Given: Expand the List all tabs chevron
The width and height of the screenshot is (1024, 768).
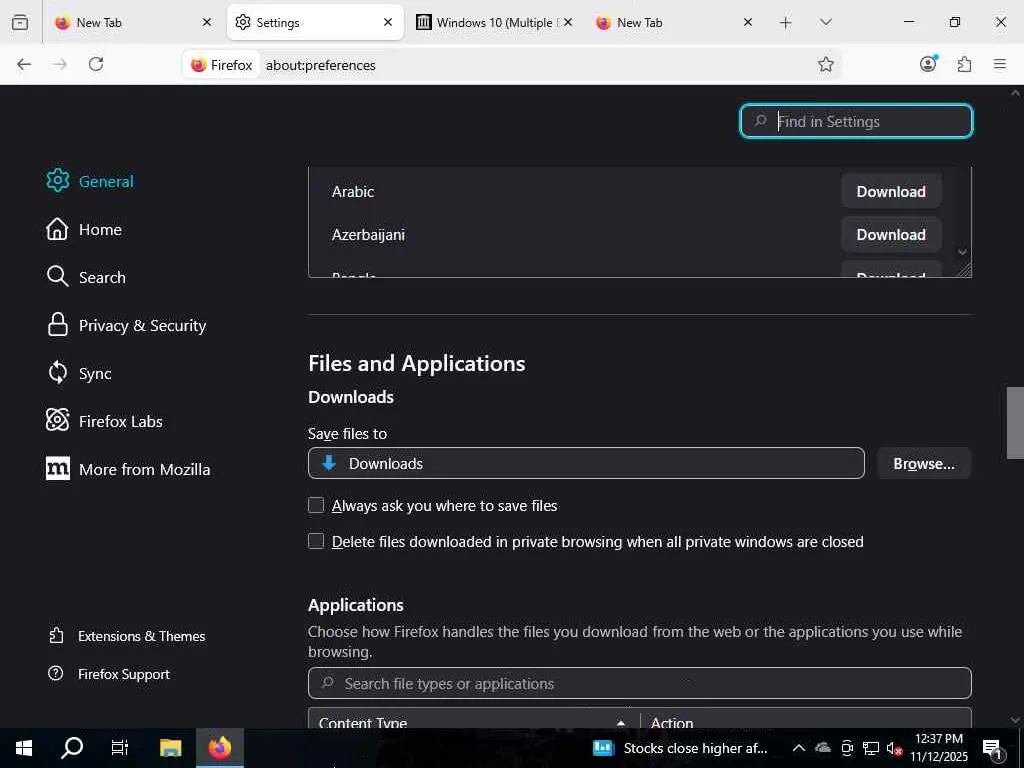Looking at the screenshot, I should coord(825,22).
